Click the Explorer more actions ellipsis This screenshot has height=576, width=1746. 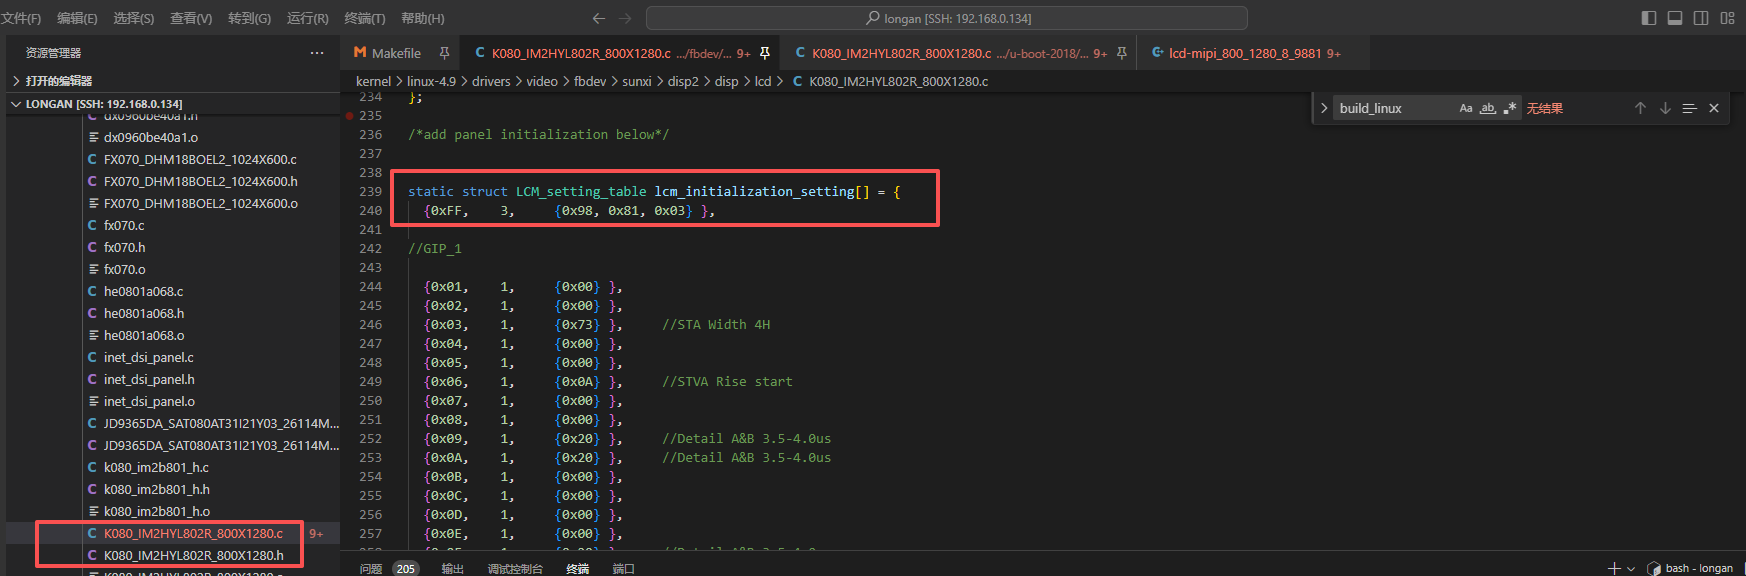(317, 53)
